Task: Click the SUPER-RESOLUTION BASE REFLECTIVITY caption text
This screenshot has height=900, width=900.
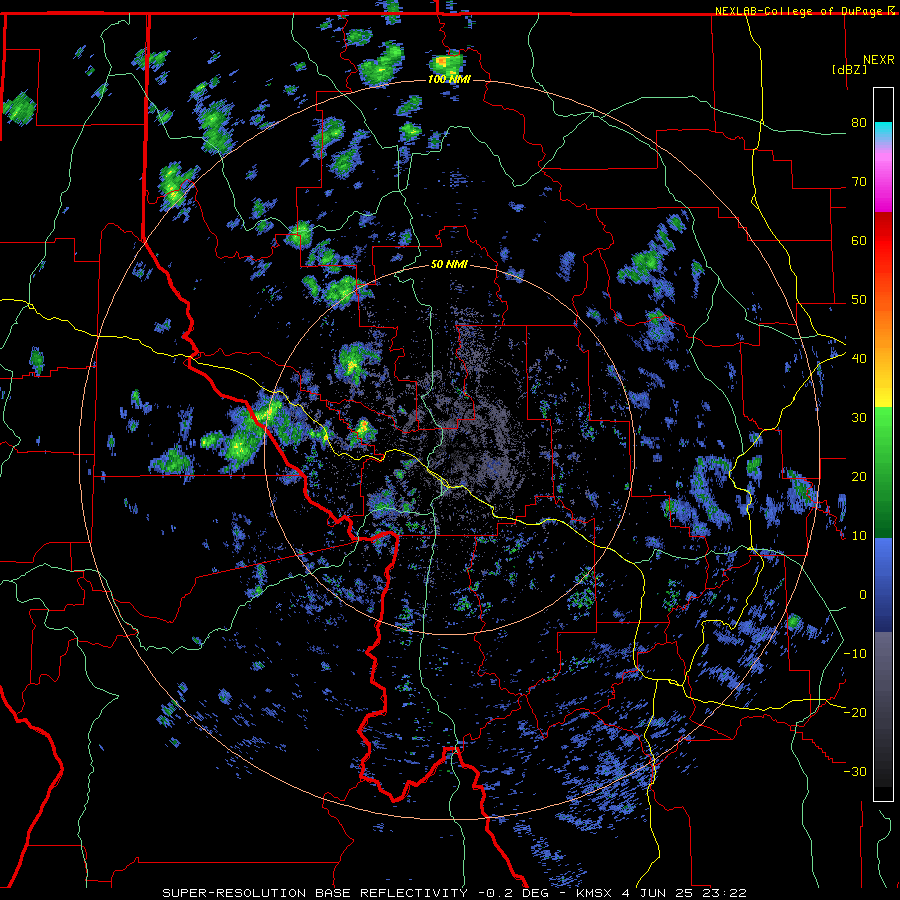Action: tap(315, 893)
